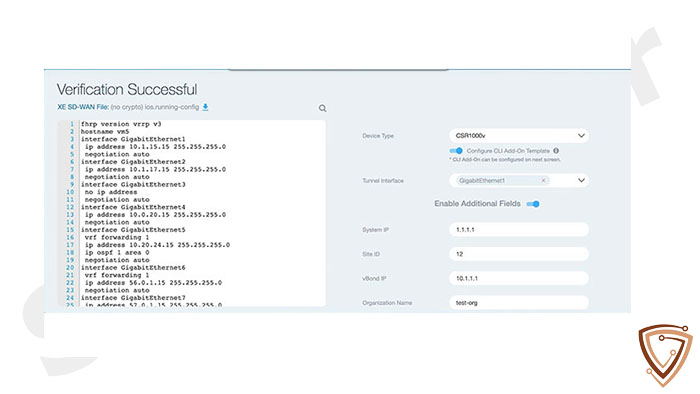
Task: Select line 'no ip address'
Action: 111,192
